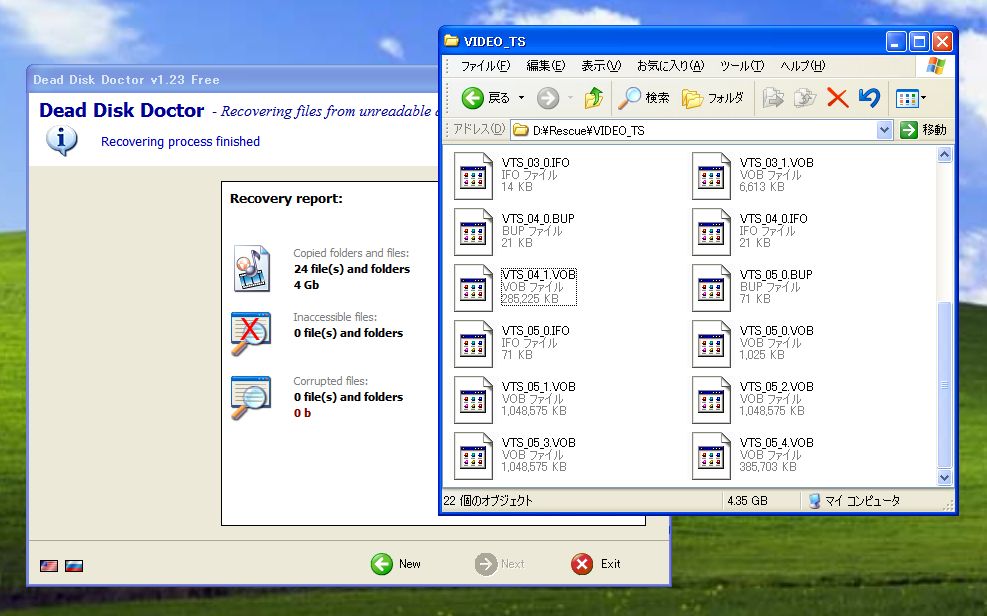Click the inaccessible files red X icon
This screenshot has width=987, height=616.
pyautogui.click(x=251, y=333)
